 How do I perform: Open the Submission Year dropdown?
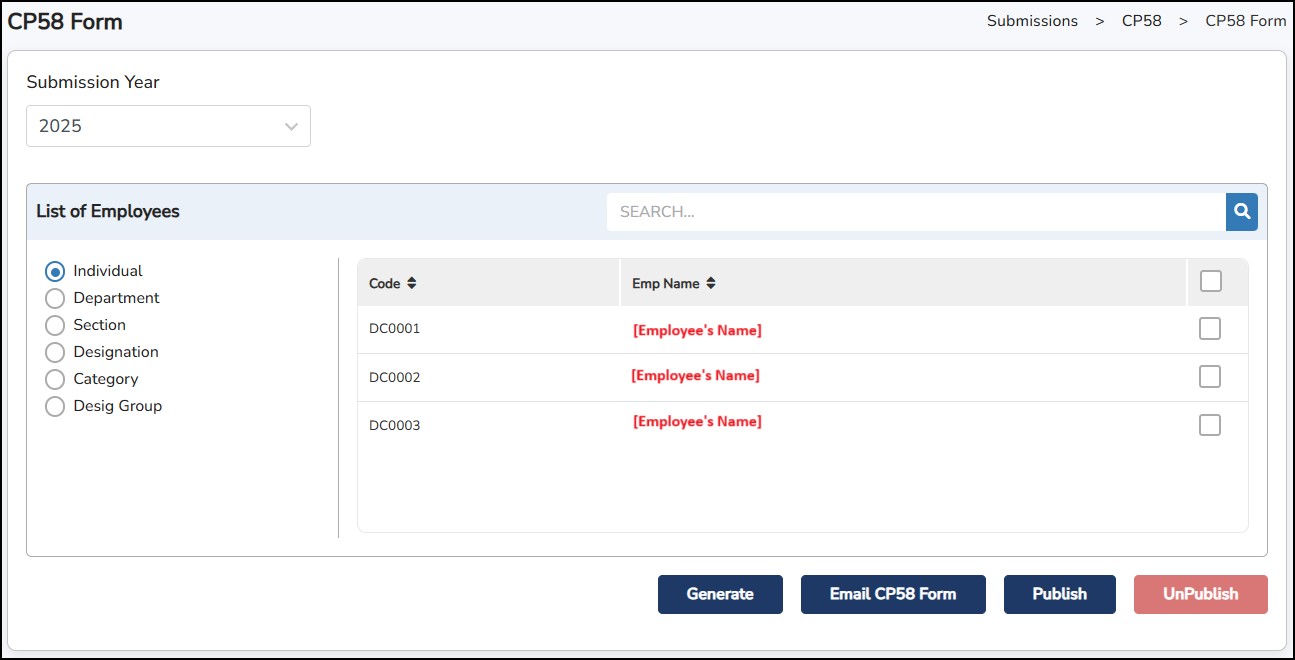pyautogui.click(x=168, y=126)
